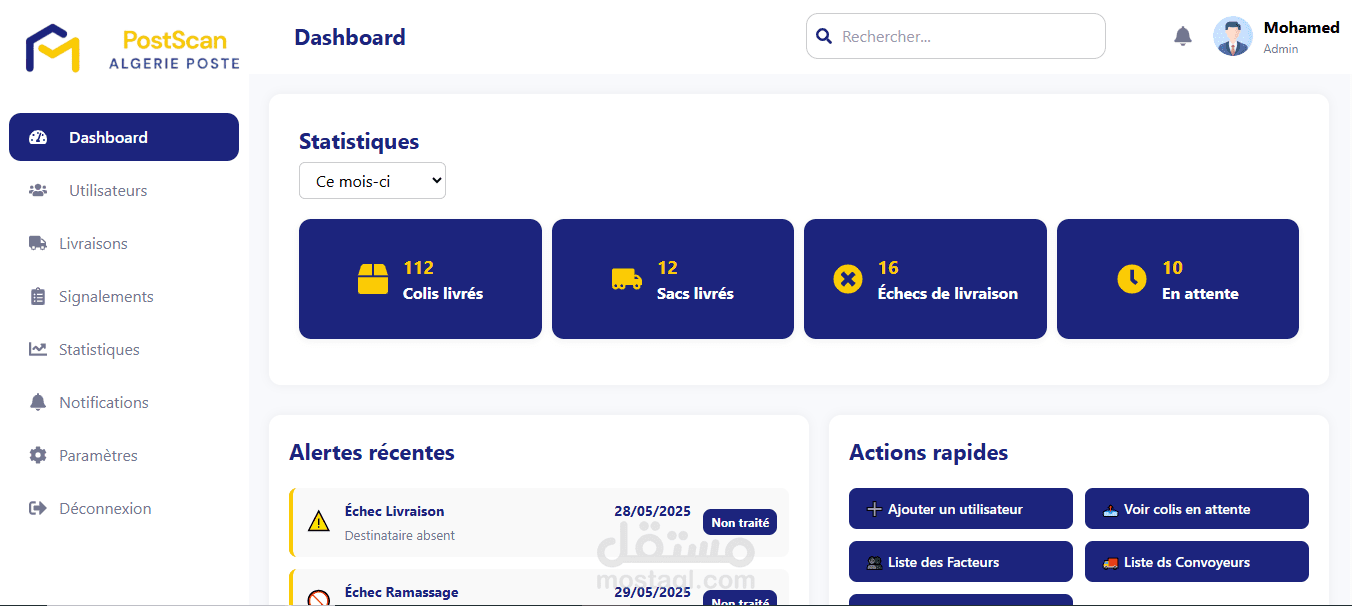Click the Mohamed user name

tap(1301, 28)
